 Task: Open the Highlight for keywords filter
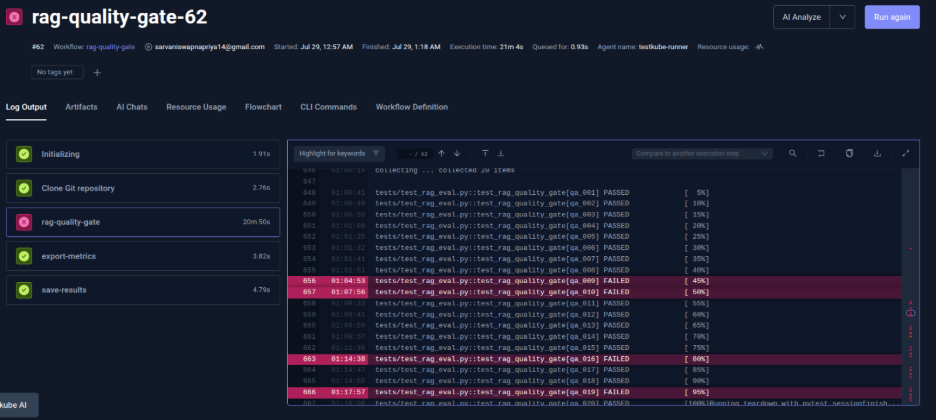[x=339, y=153]
